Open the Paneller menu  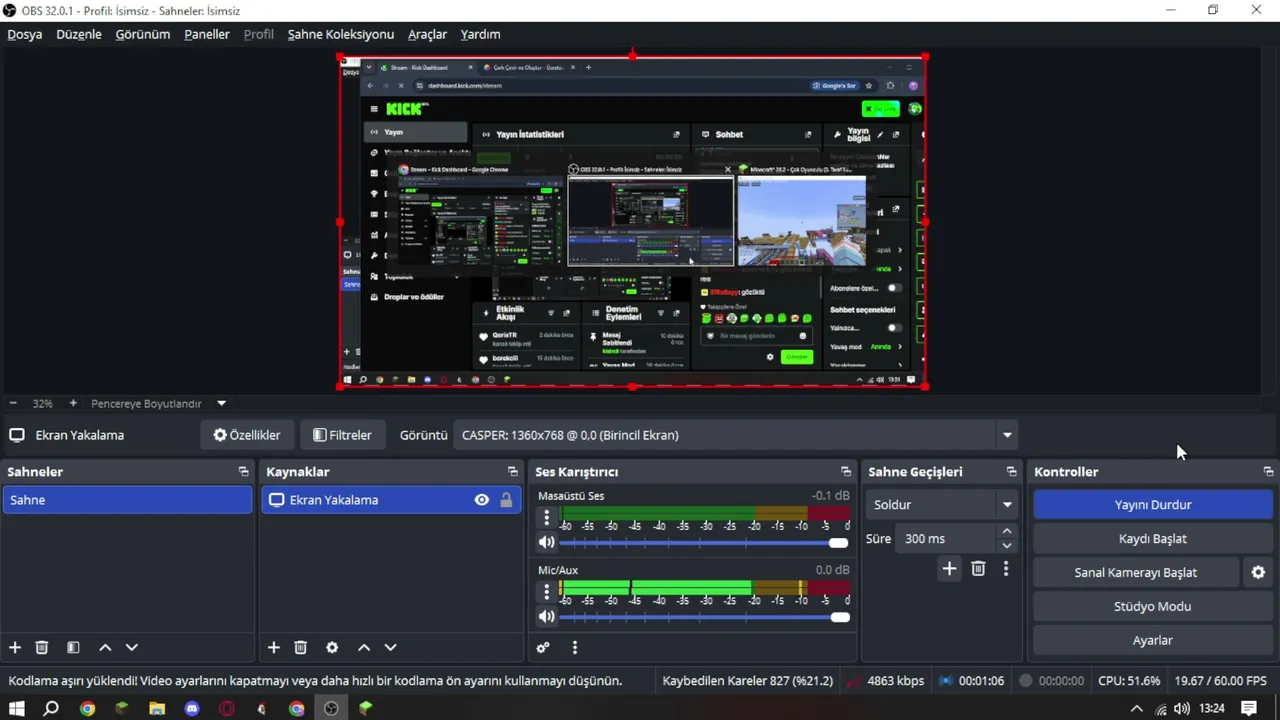(207, 34)
